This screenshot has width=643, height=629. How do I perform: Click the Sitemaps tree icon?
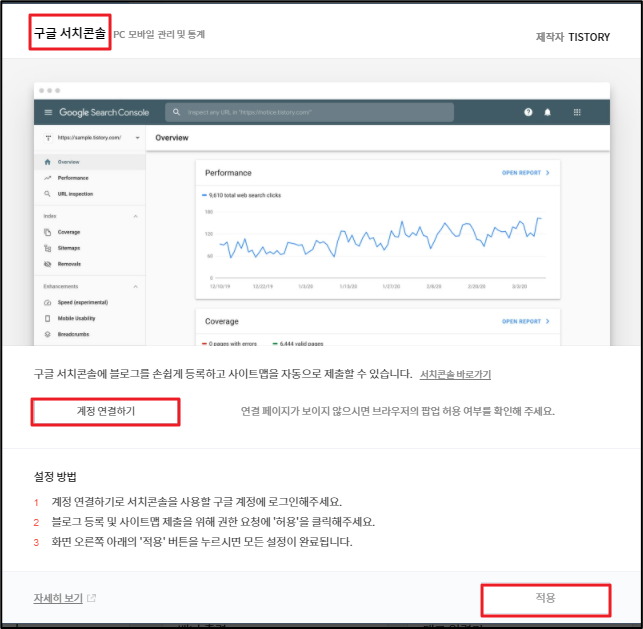[x=48, y=248]
